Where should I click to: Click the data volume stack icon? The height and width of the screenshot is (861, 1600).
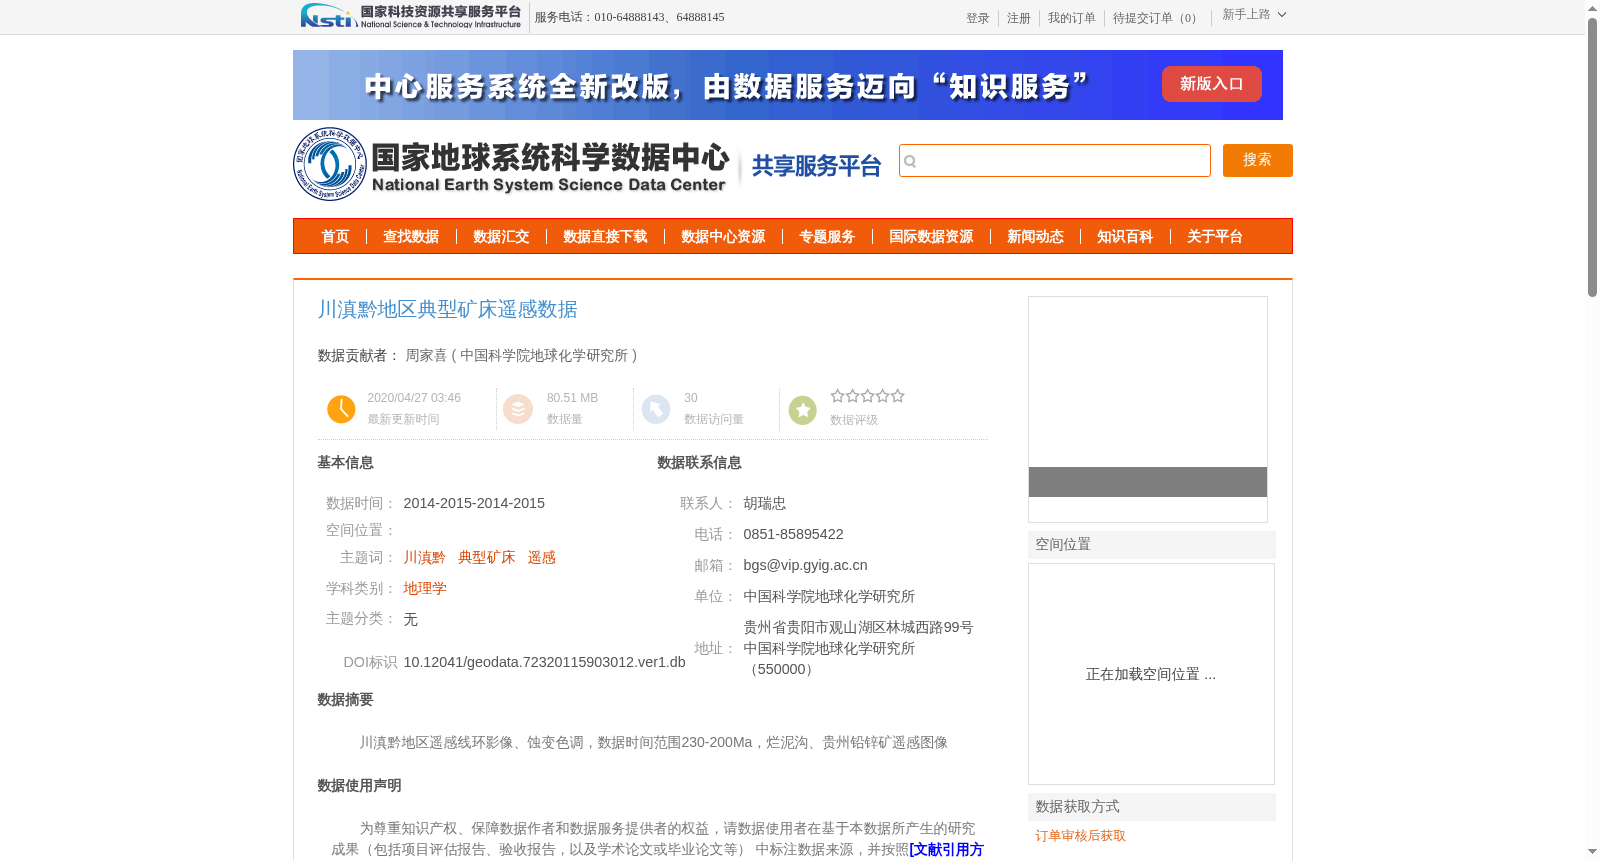[518, 409]
